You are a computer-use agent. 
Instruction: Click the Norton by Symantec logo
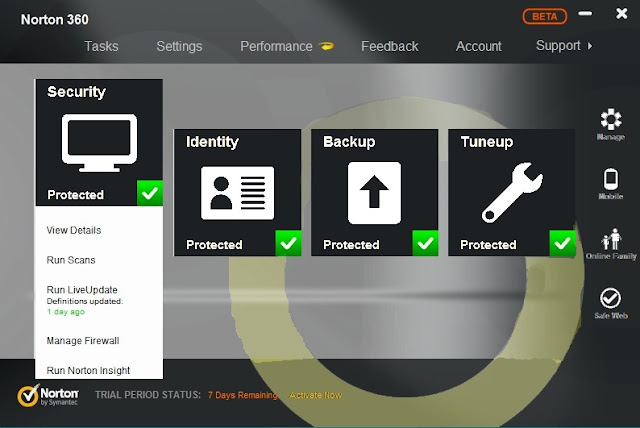pyautogui.click(x=48, y=395)
